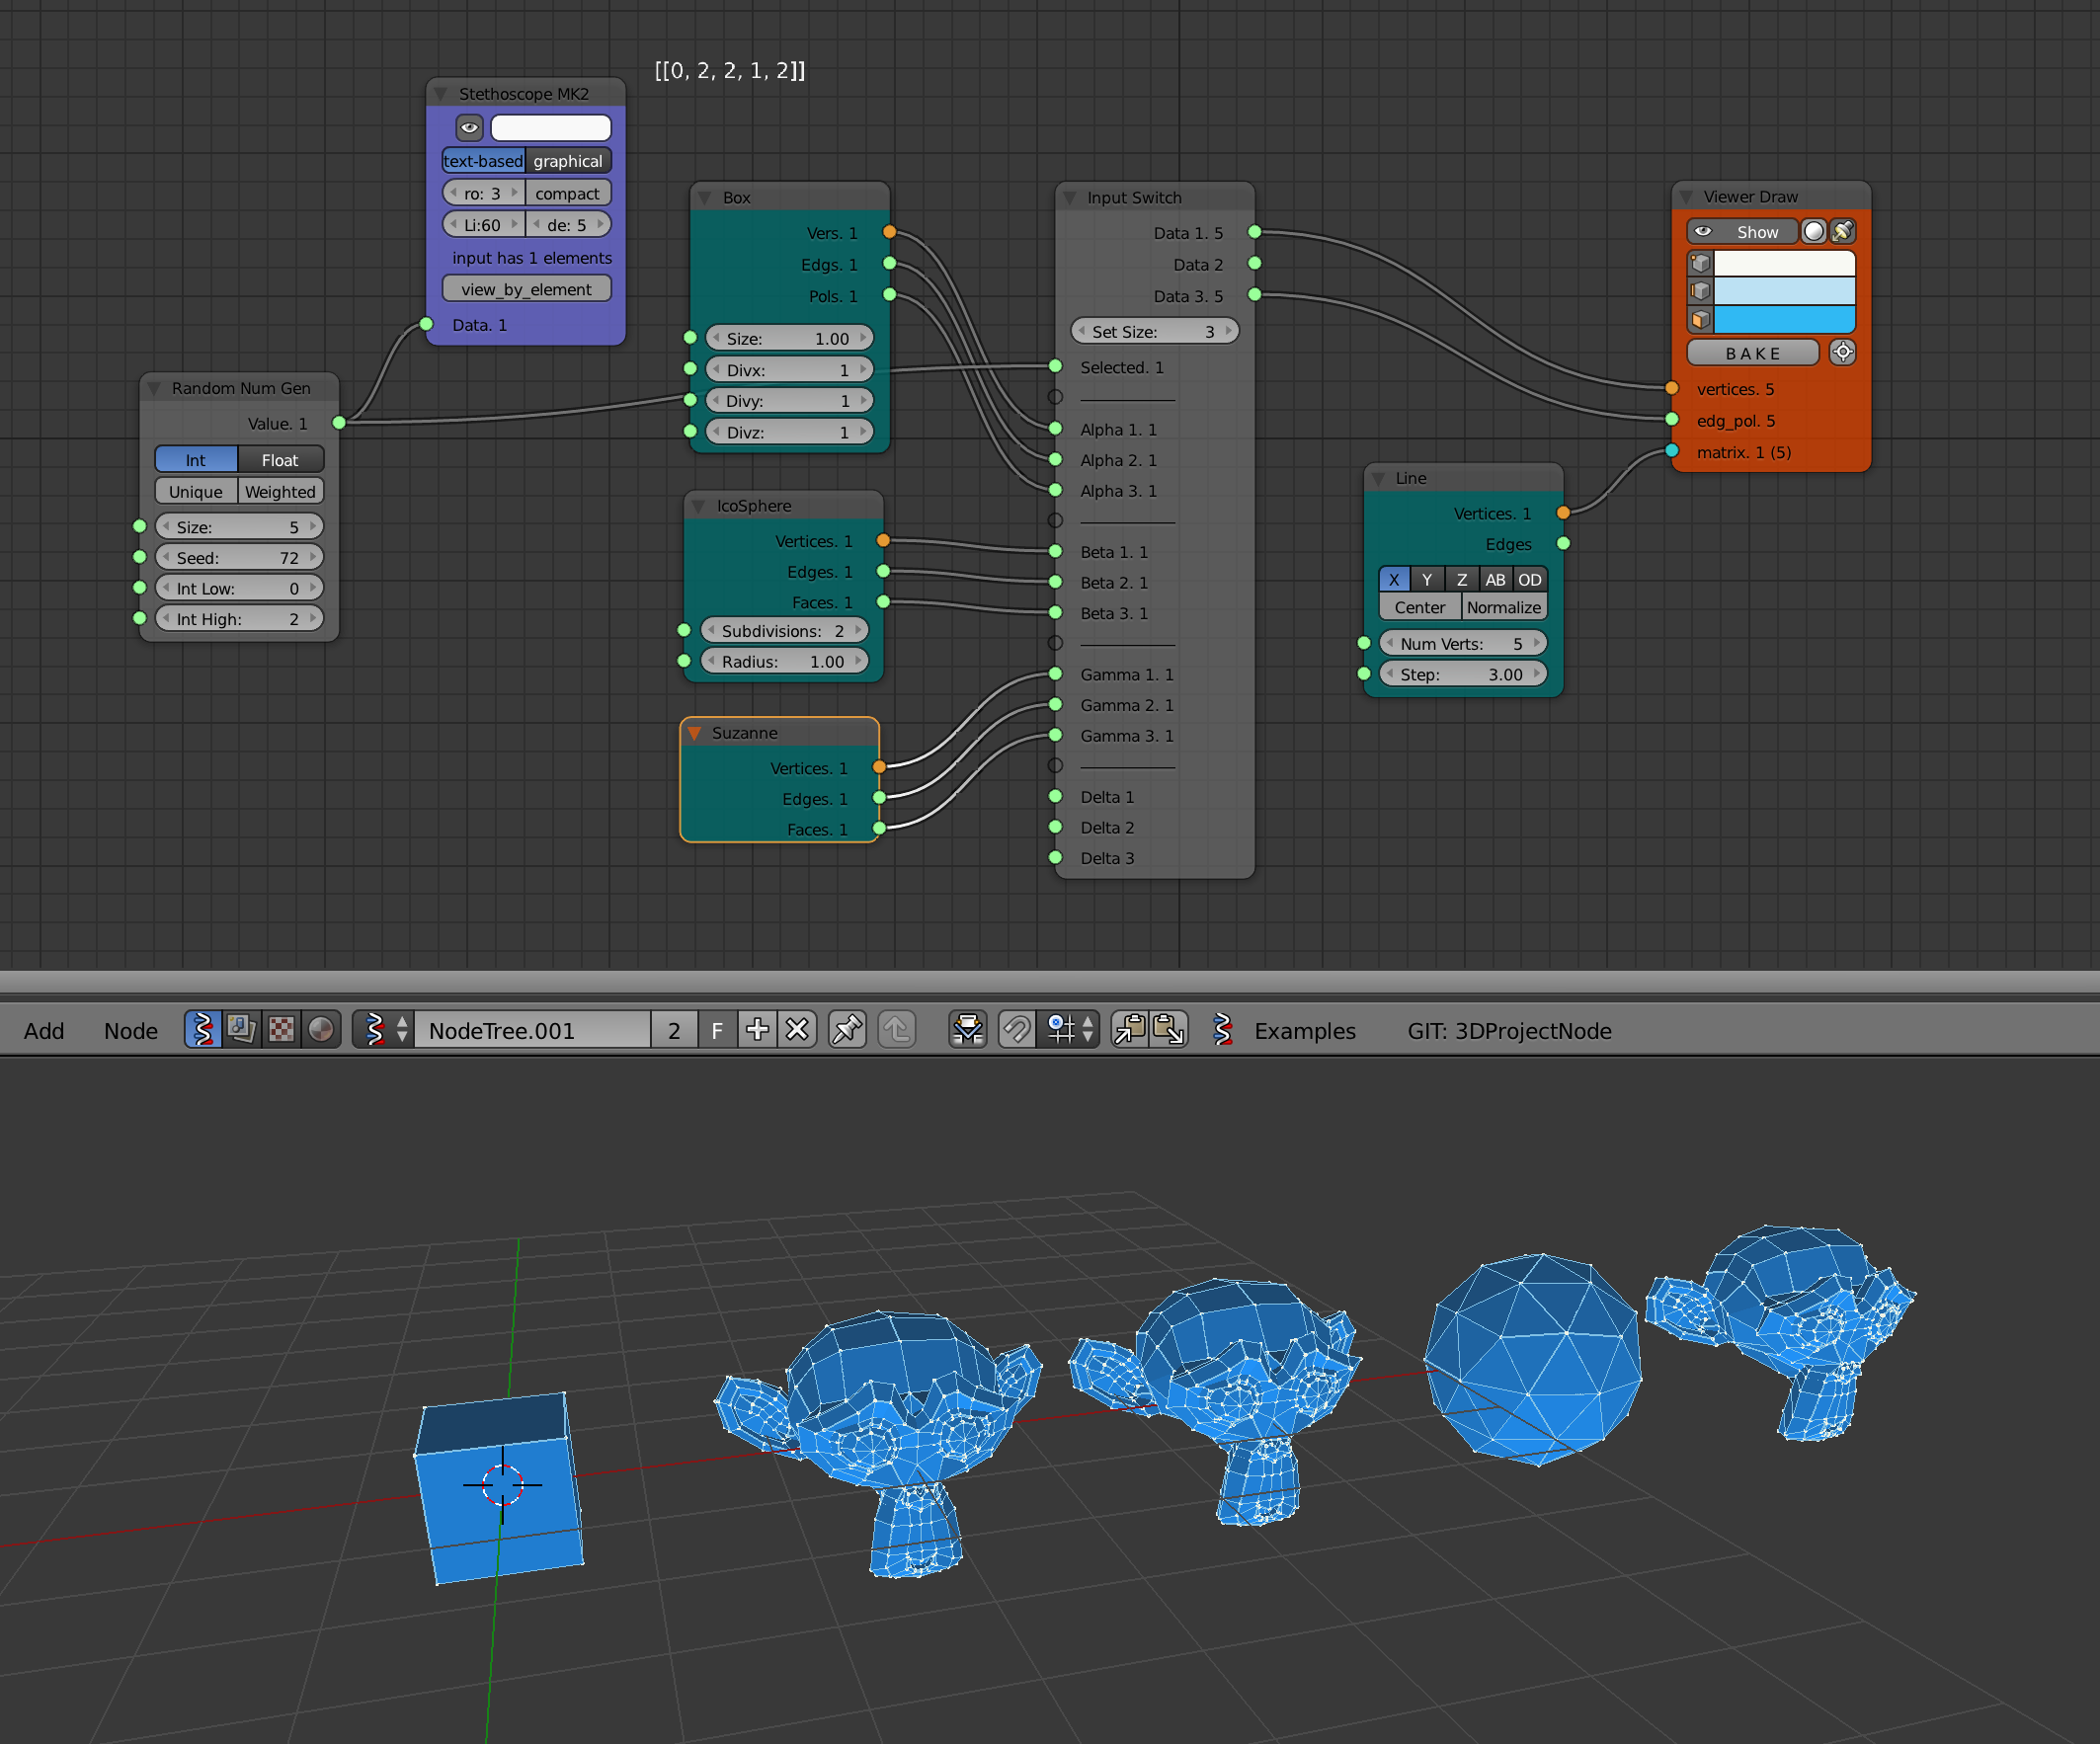Collapse the Box node with triangle
2100x1744 pixels.
tap(704, 198)
